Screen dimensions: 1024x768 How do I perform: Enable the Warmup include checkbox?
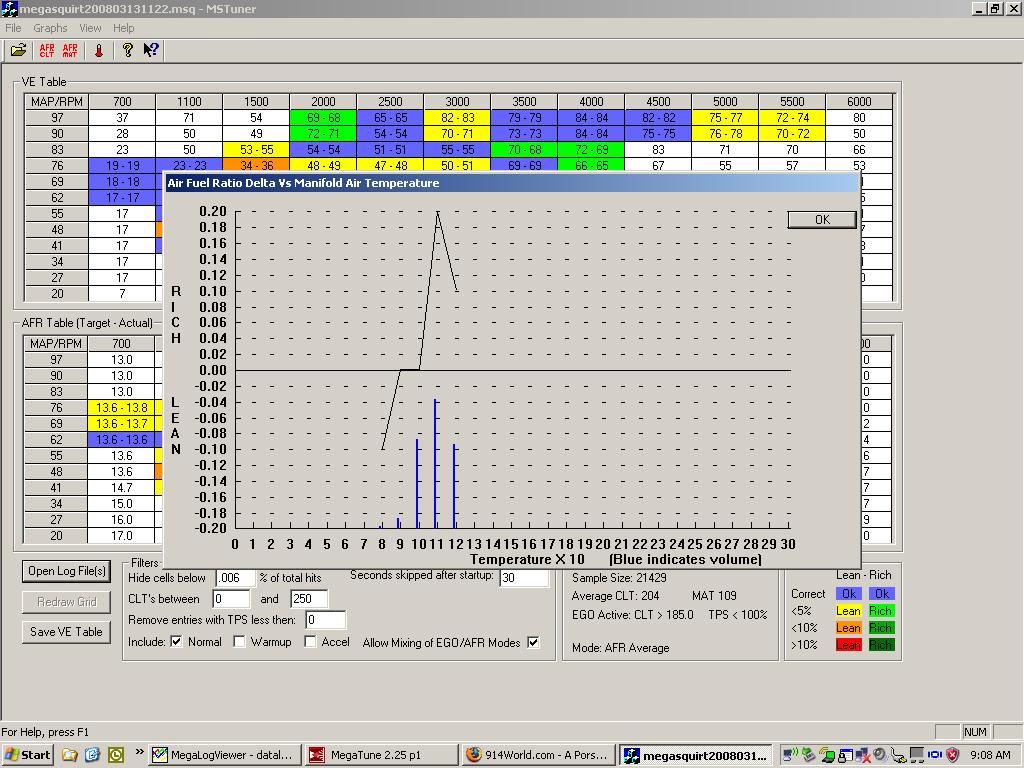point(240,642)
